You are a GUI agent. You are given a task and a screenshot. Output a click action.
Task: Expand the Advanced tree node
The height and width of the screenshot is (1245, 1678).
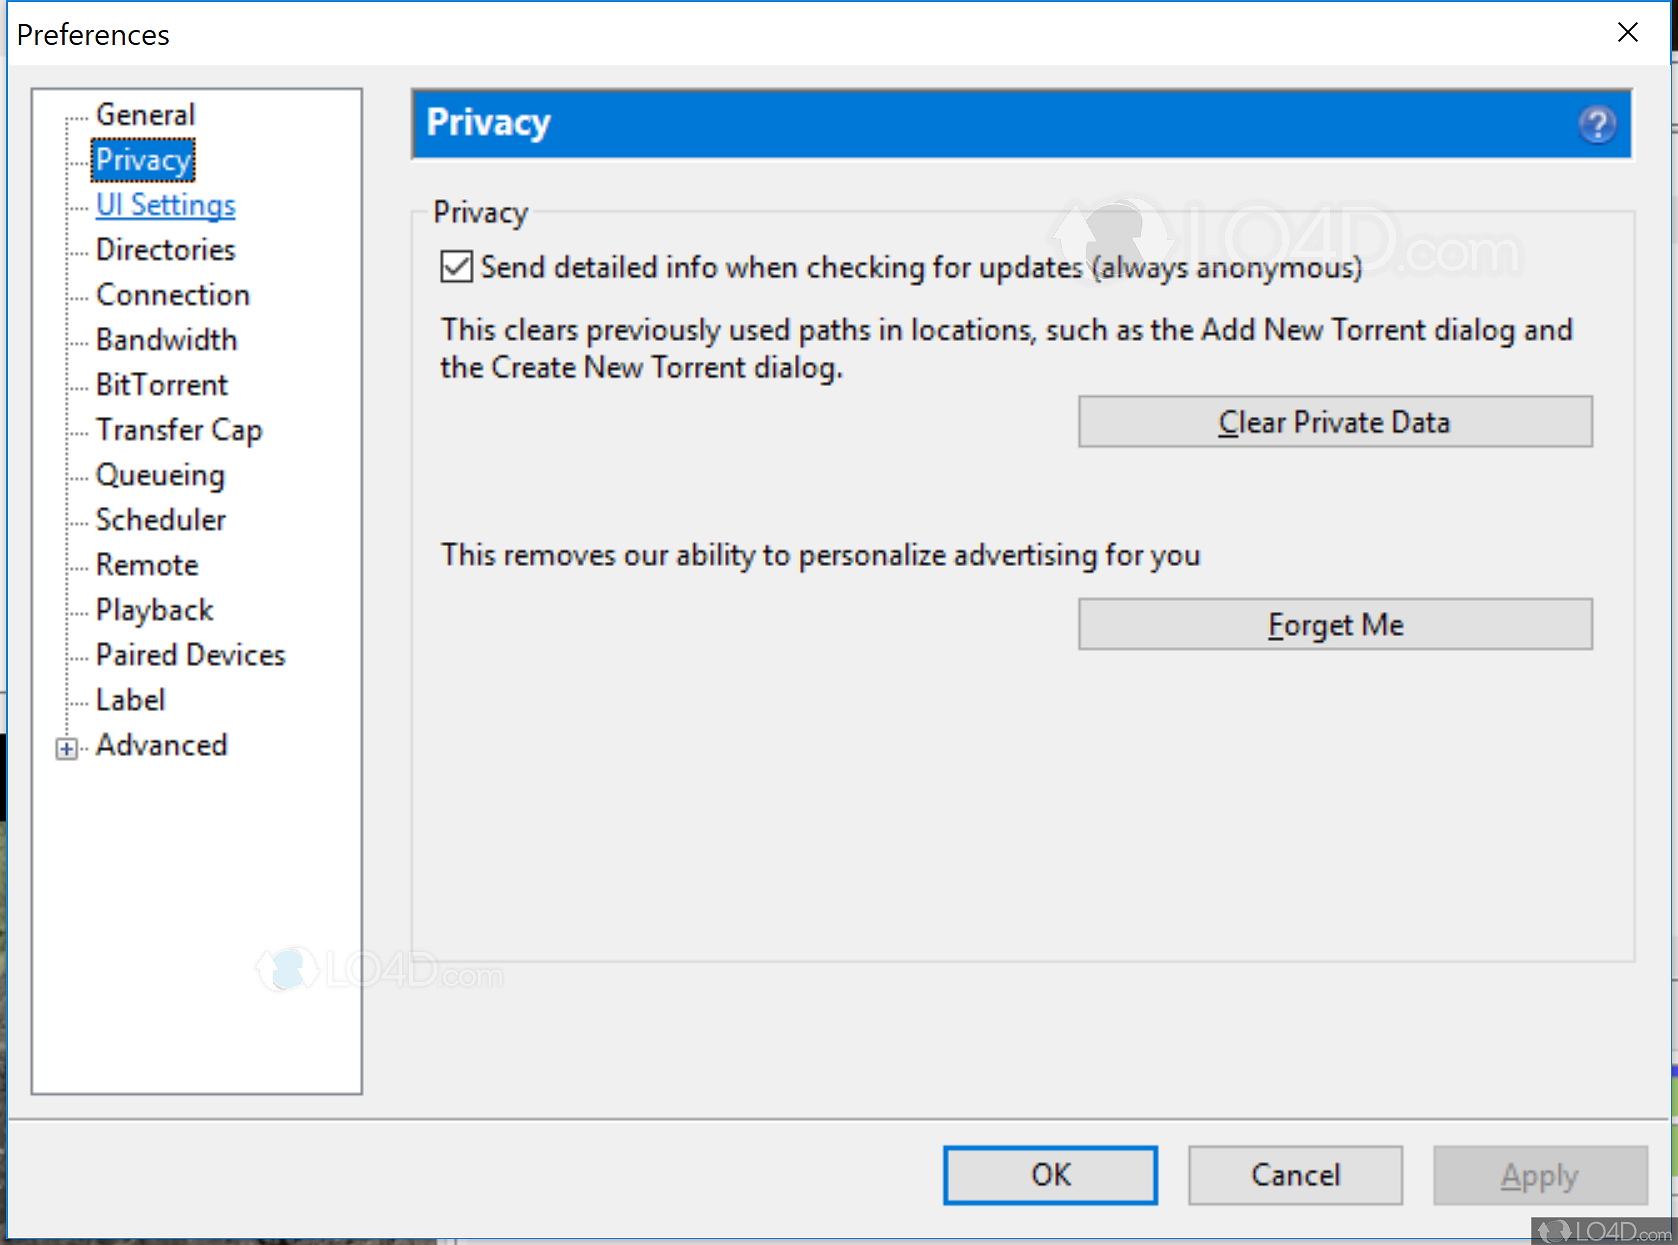(x=67, y=748)
